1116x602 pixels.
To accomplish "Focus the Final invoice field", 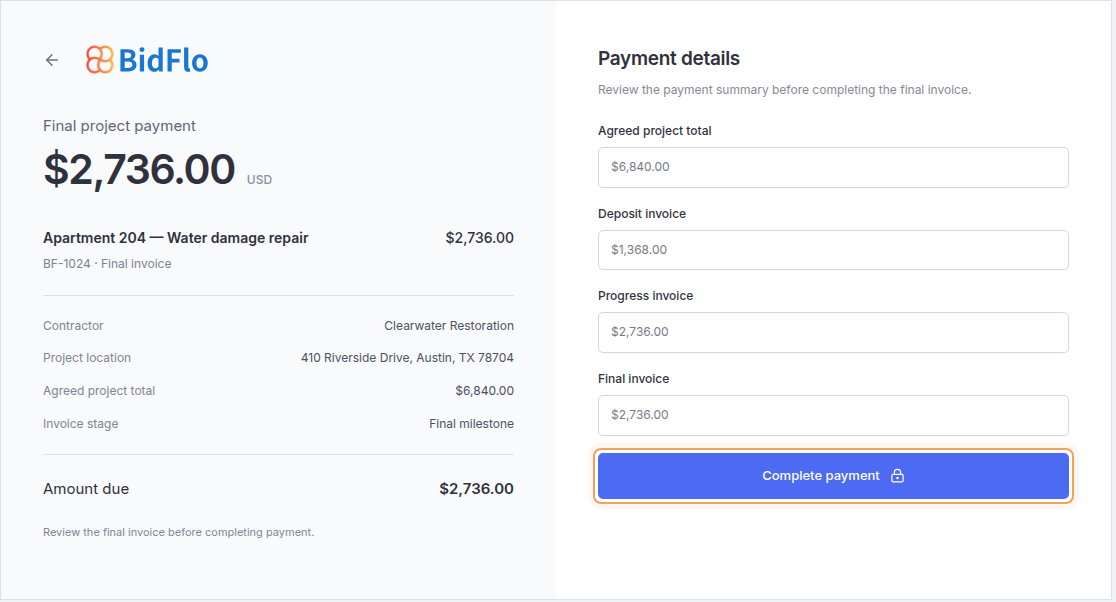I will click(833, 415).
